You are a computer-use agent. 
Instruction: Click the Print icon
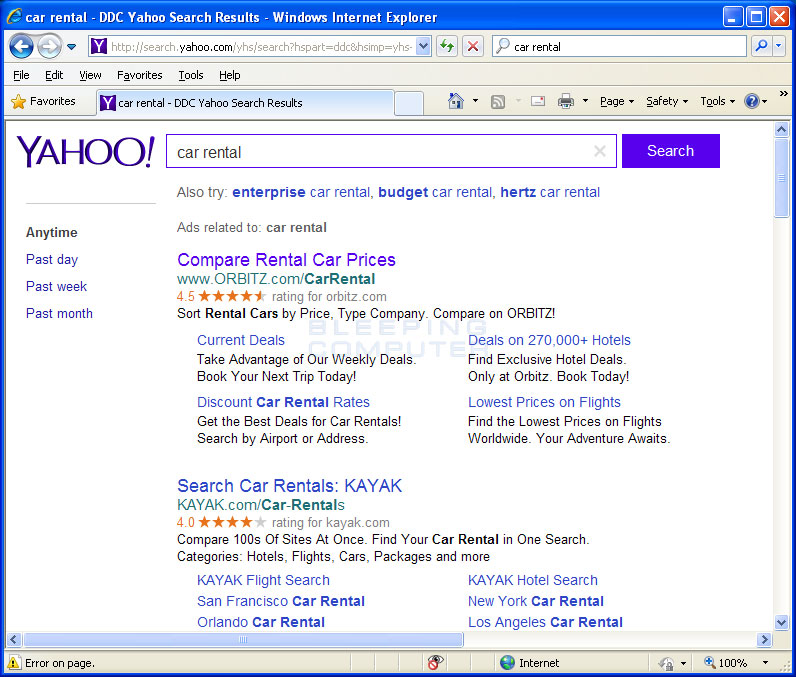click(x=566, y=101)
